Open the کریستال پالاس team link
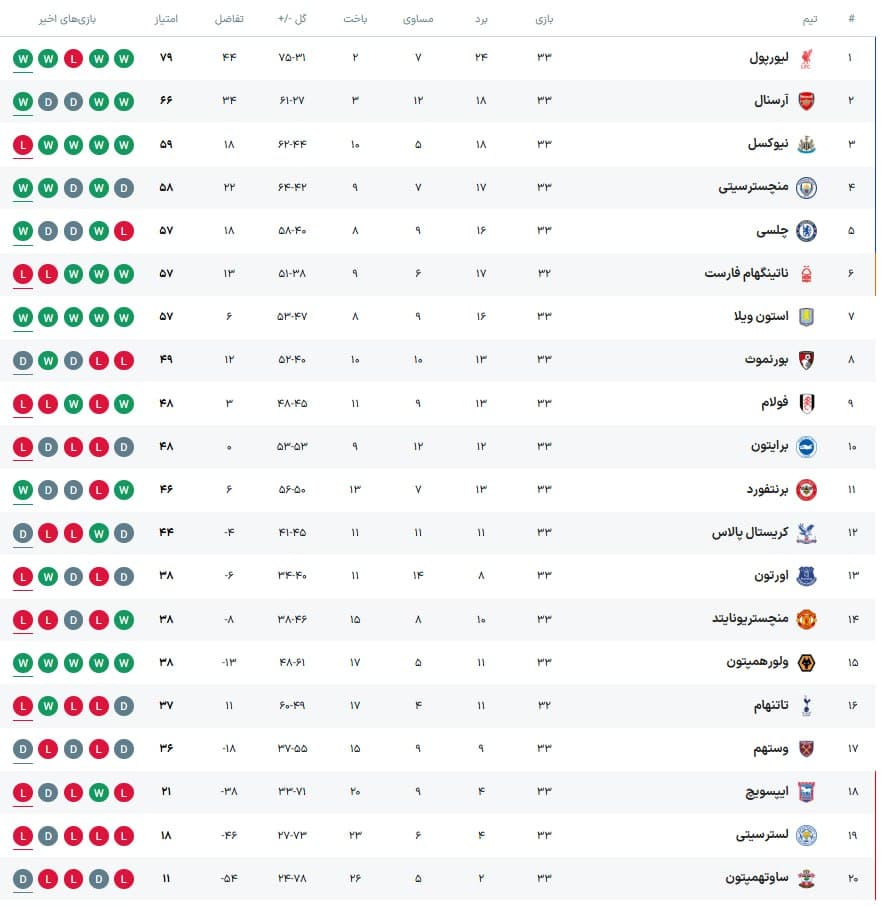The width and height of the screenshot is (883, 907). (x=750, y=532)
